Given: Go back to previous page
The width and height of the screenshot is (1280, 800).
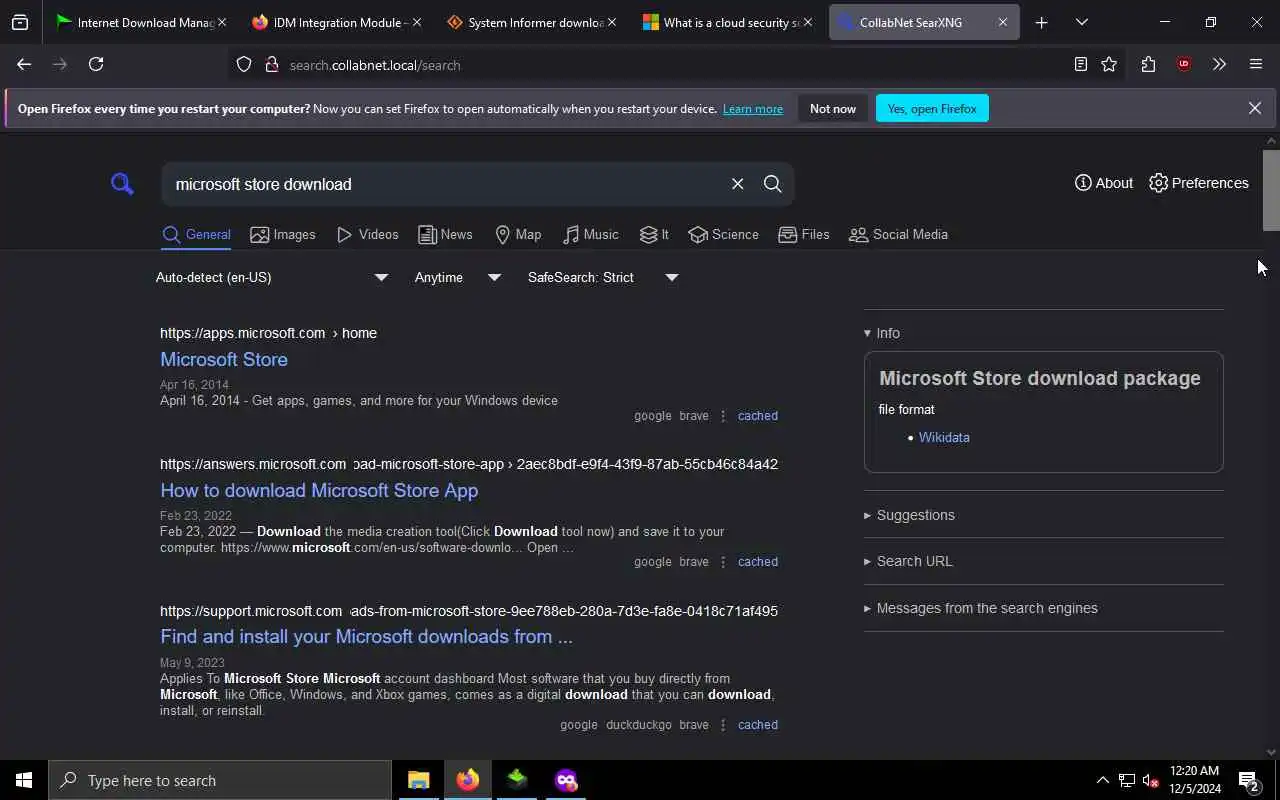Looking at the screenshot, I should point(24,64).
